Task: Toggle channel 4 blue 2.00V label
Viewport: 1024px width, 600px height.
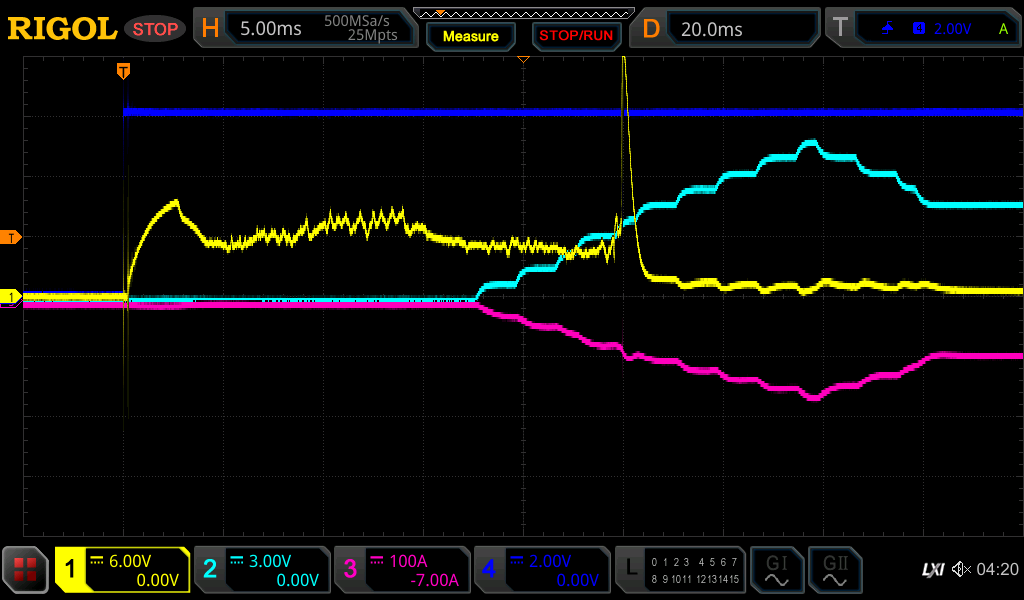Action: coord(542,570)
